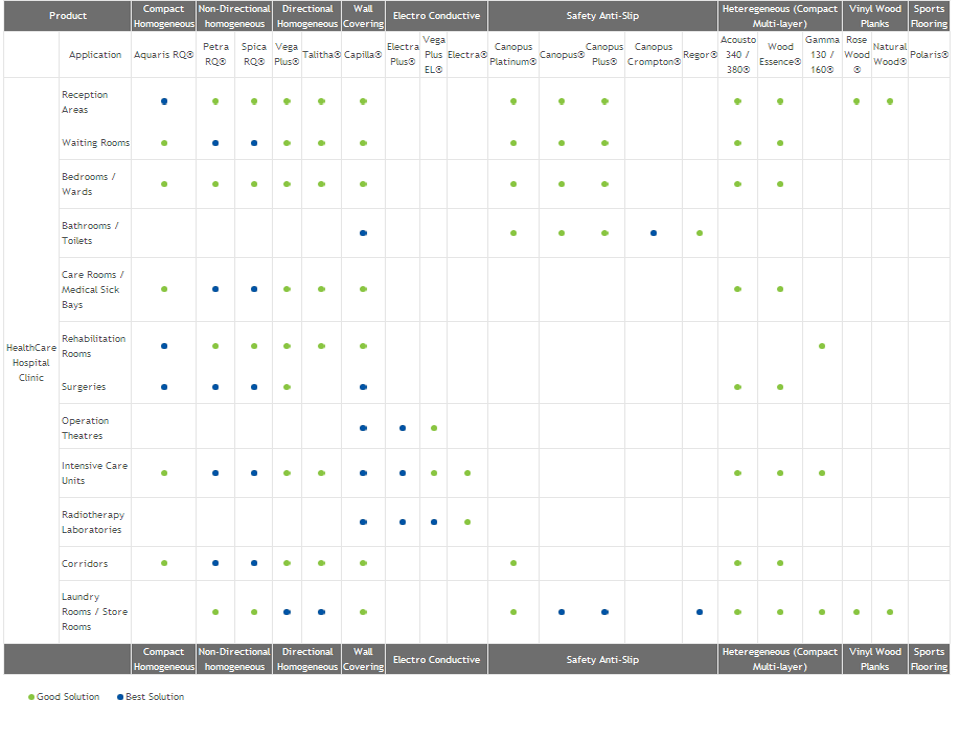Click the Good Solution legend text
The height and width of the screenshot is (730, 960).
68,698
